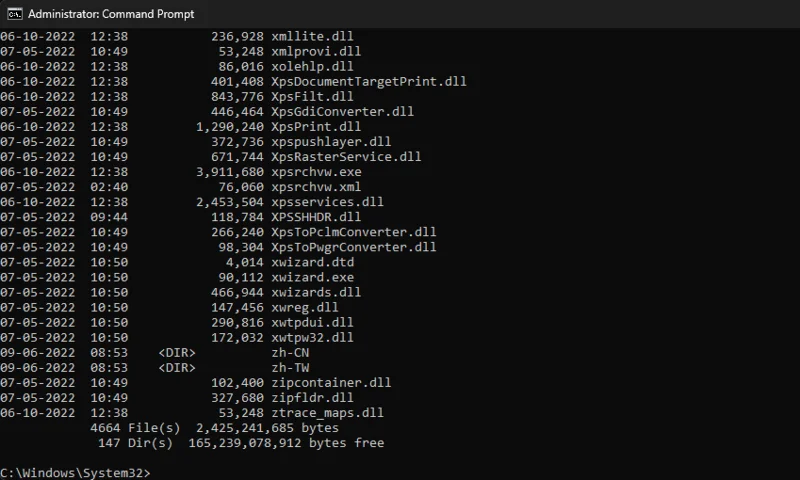Click the Command Prompt icon in title bar
Image resolution: width=800 pixels, height=480 pixels.
(15, 14)
